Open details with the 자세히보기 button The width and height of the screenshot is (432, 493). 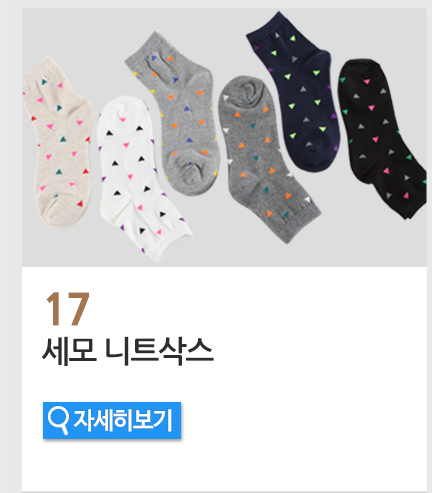[x=112, y=421]
